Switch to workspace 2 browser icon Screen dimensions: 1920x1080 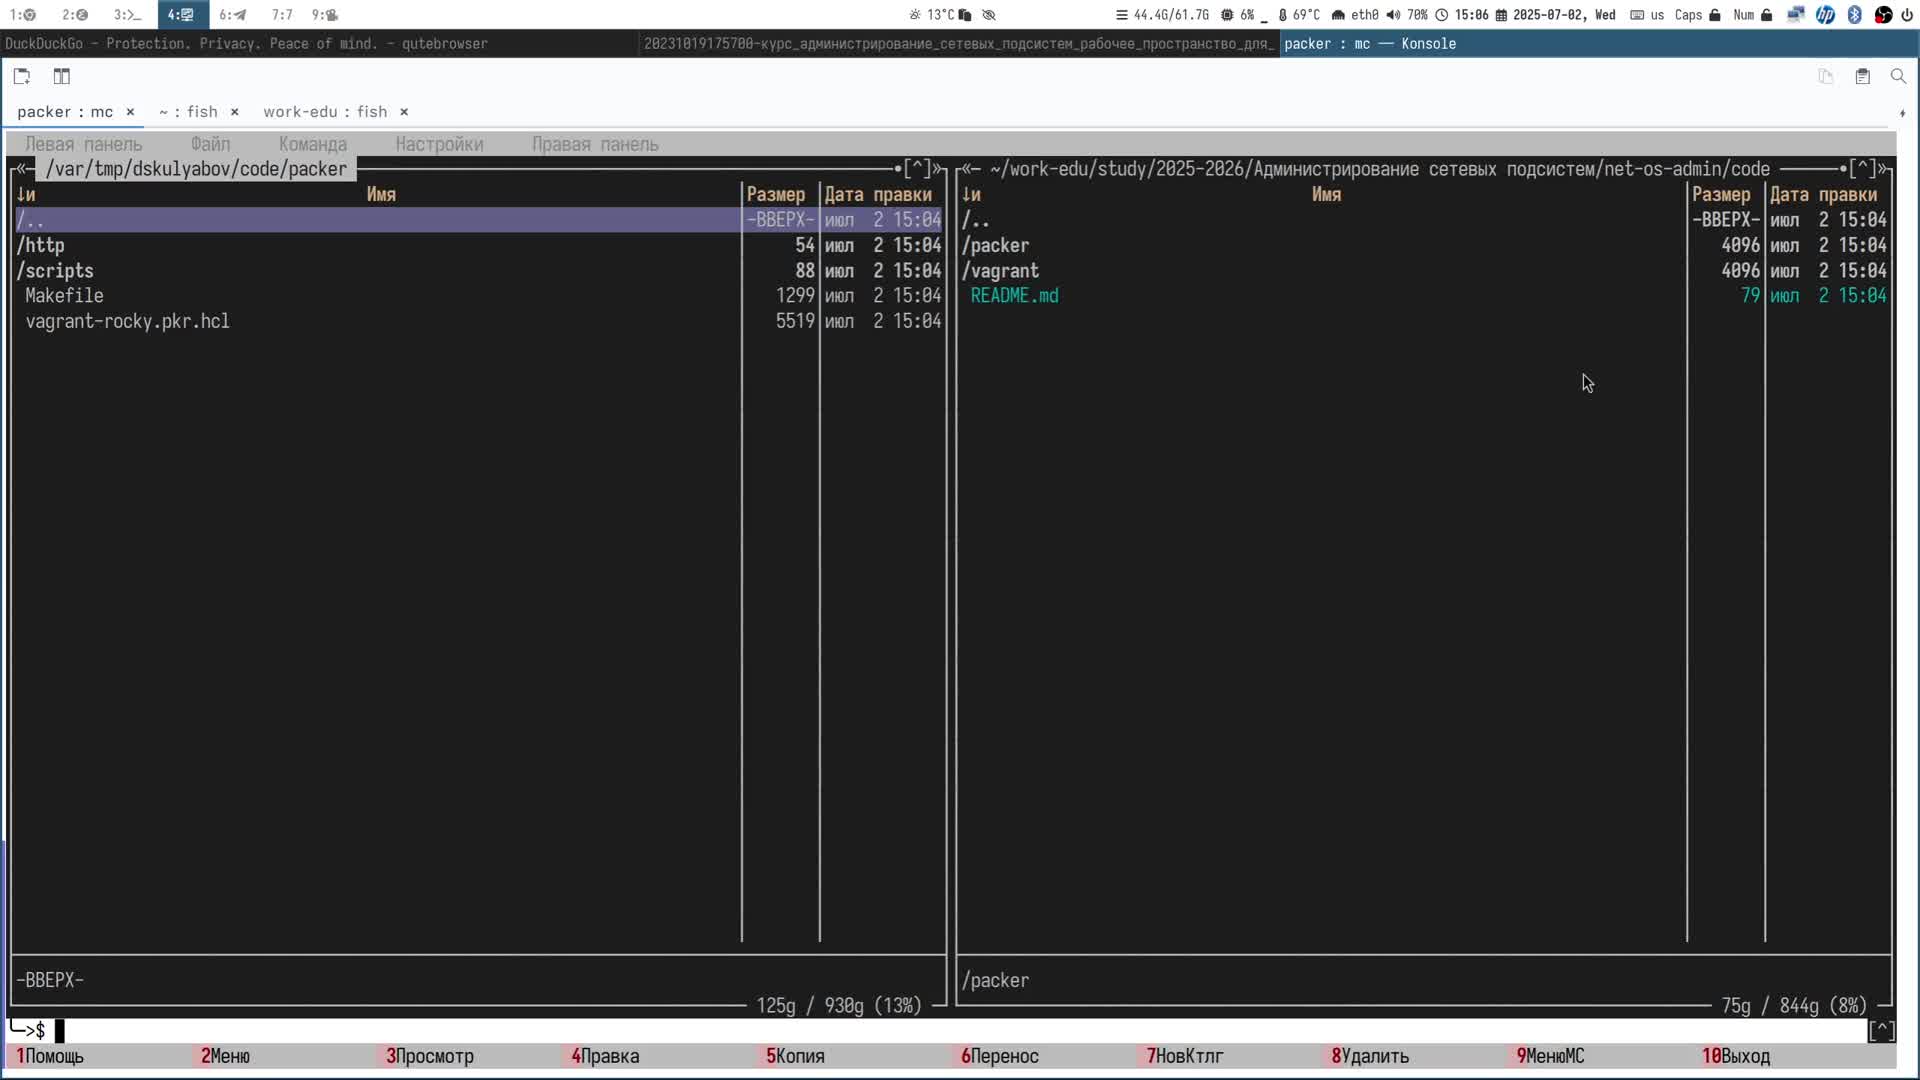[75, 15]
